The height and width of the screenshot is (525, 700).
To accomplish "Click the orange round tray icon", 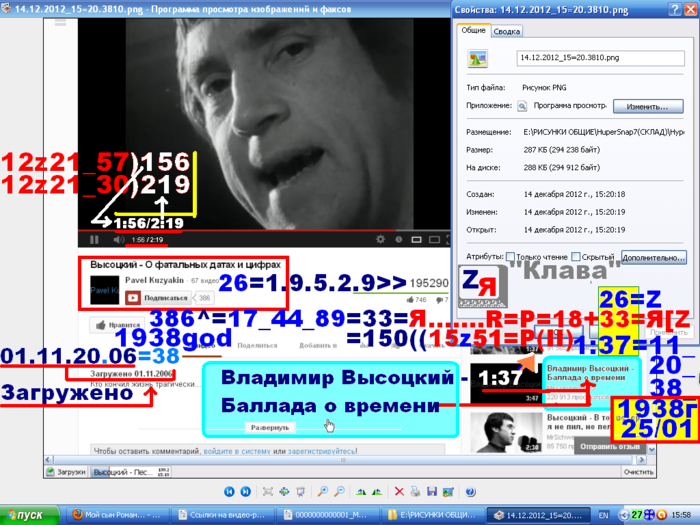I will [661, 515].
